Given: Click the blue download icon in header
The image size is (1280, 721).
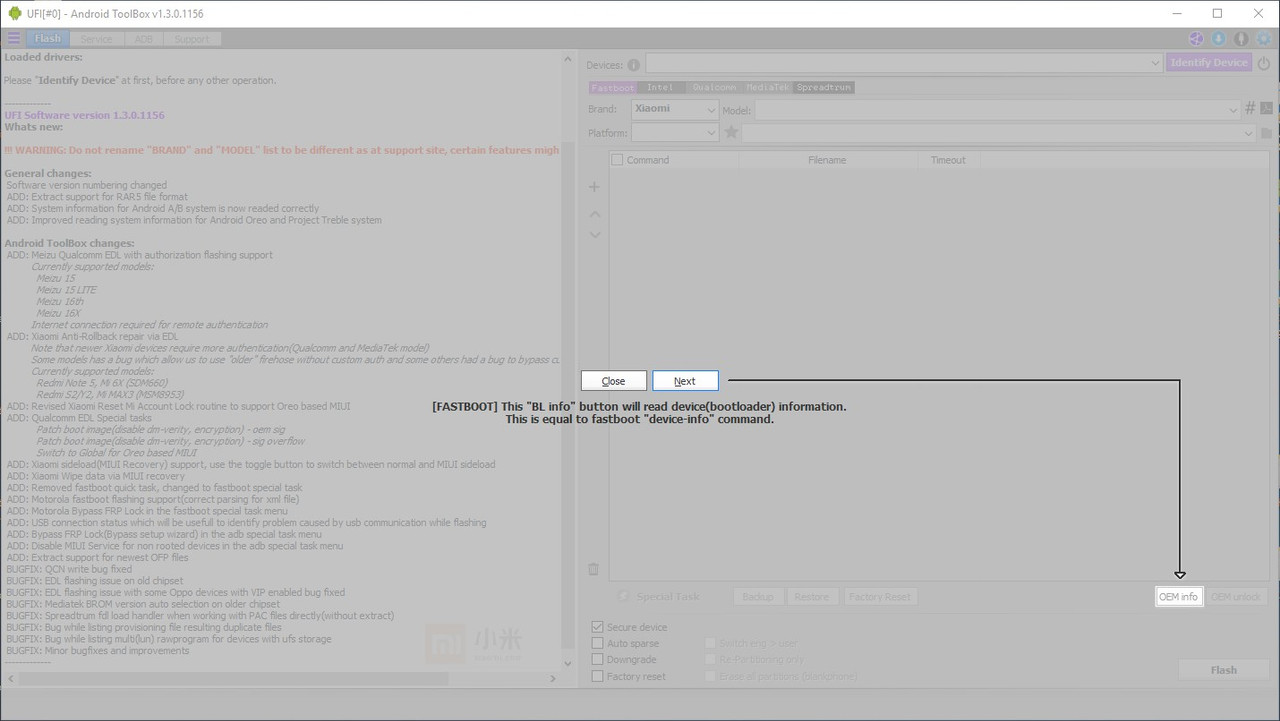Looking at the screenshot, I should pyautogui.click(x=1219, y=39).
